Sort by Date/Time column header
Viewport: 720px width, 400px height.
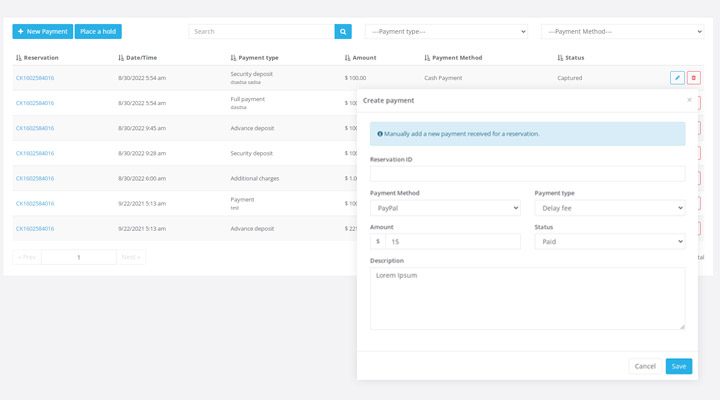click(x=138, y=58)
